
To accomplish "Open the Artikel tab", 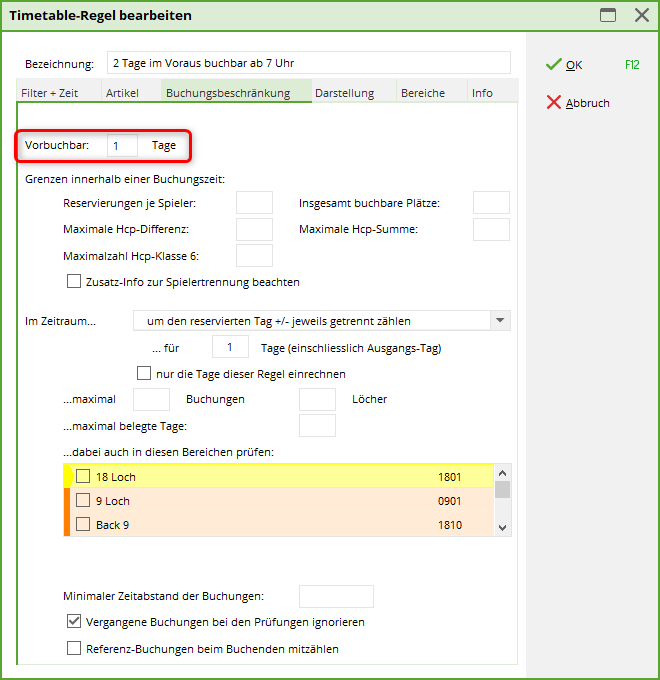I will 123,93.
